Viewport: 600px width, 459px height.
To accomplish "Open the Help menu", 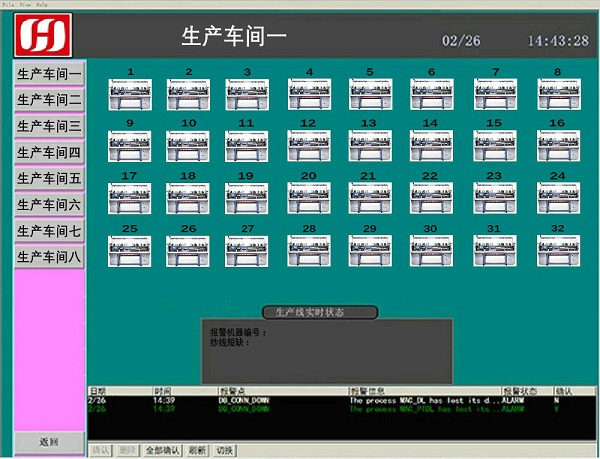I will (x=38, y=3).
